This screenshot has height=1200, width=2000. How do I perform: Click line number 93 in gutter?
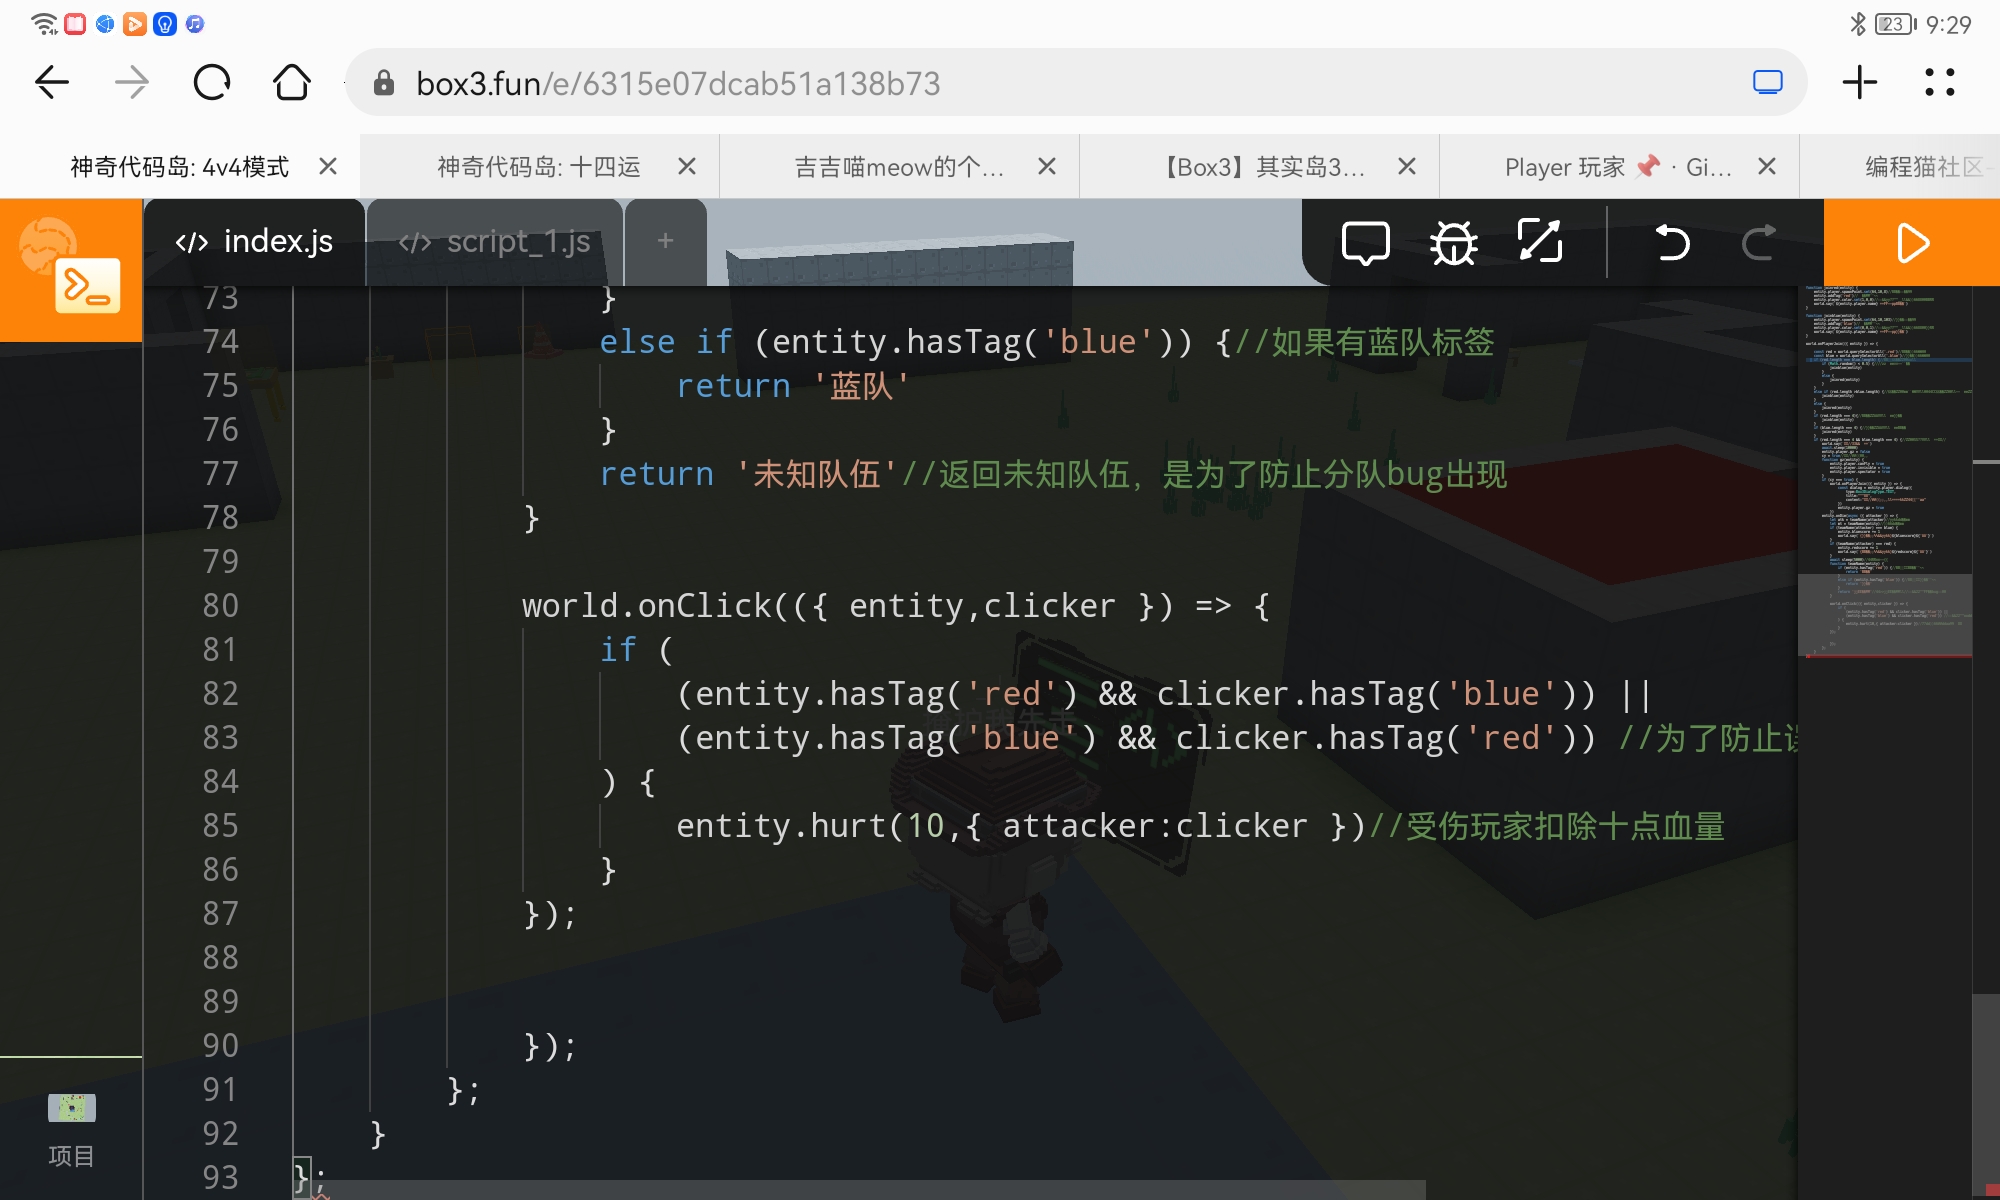(220, 1177)
